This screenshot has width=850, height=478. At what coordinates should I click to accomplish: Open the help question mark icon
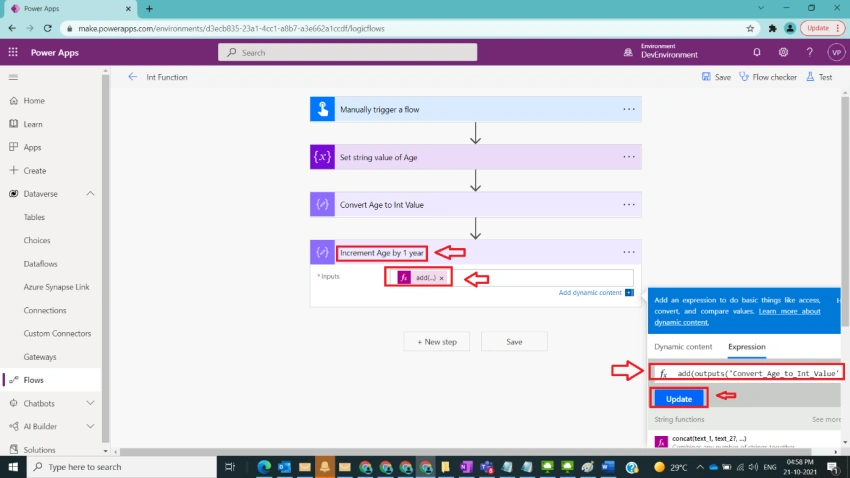pos(809,52)
